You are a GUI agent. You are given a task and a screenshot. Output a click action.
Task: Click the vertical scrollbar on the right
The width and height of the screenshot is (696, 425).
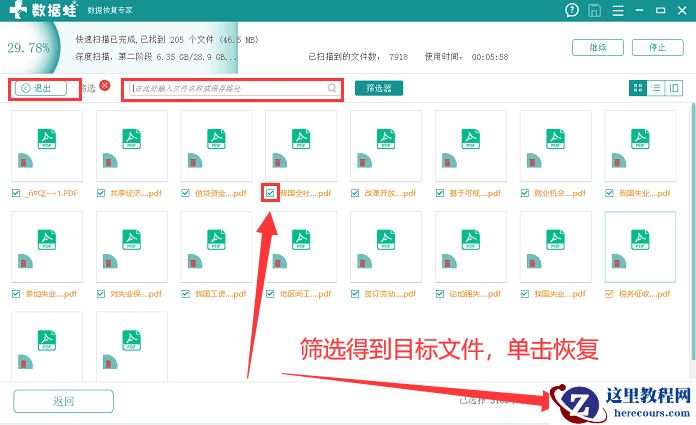pos(693,231)
